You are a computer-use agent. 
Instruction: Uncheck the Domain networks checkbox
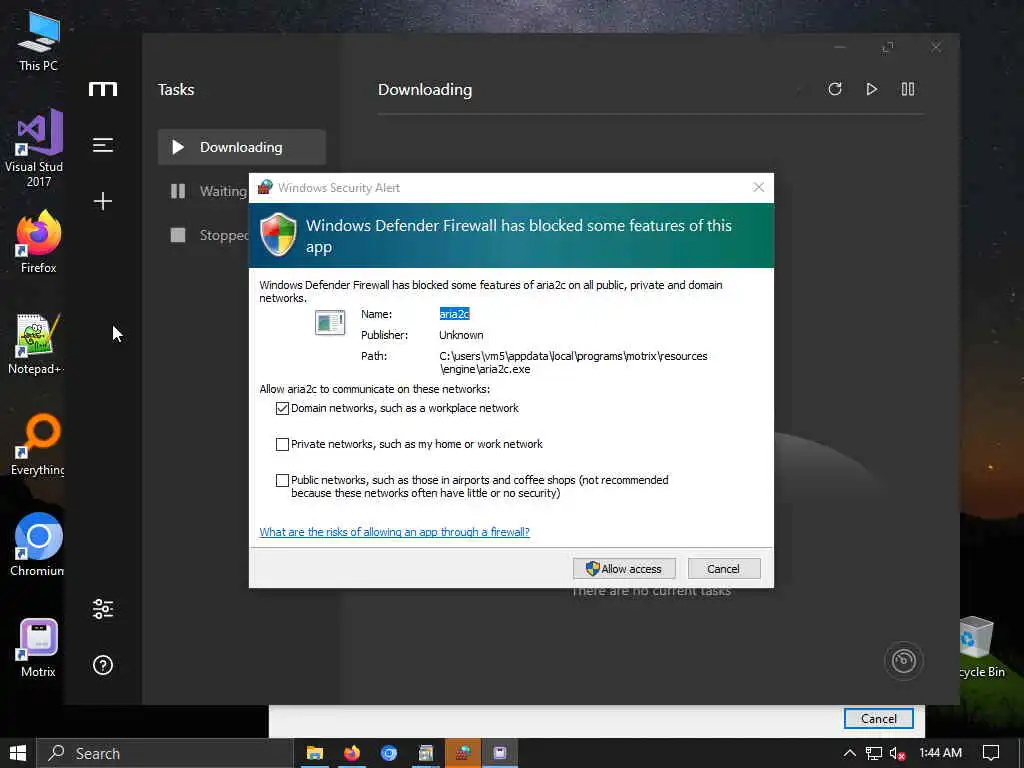(282, 408)
